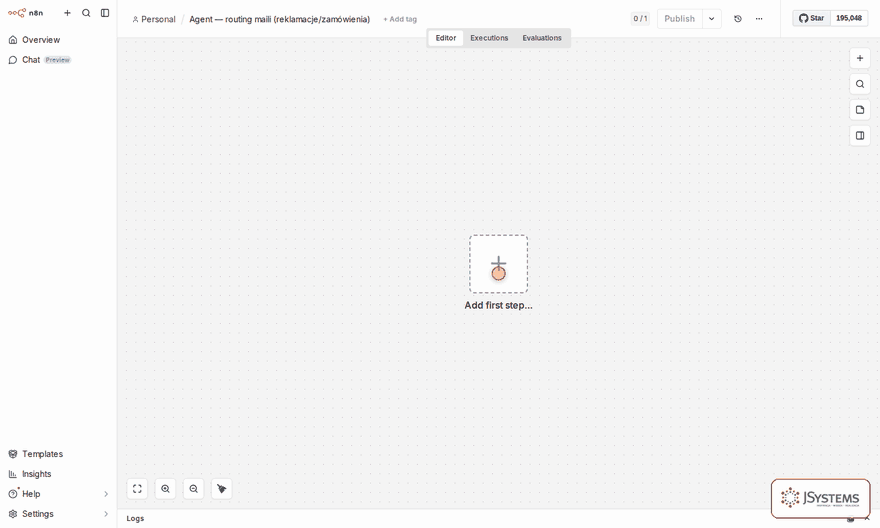The height and width of the screenshot is (528, 880).
Task: Collapse the sidebar with the panel icon
Action: (105, 12)
